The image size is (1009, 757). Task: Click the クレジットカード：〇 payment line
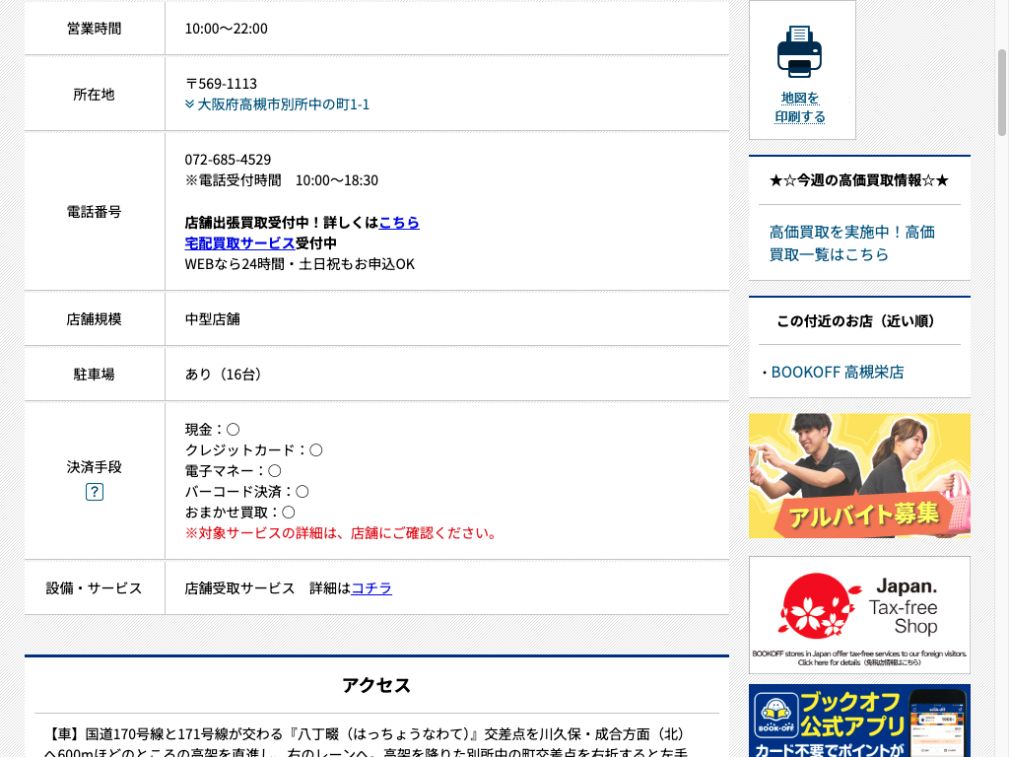254,451
